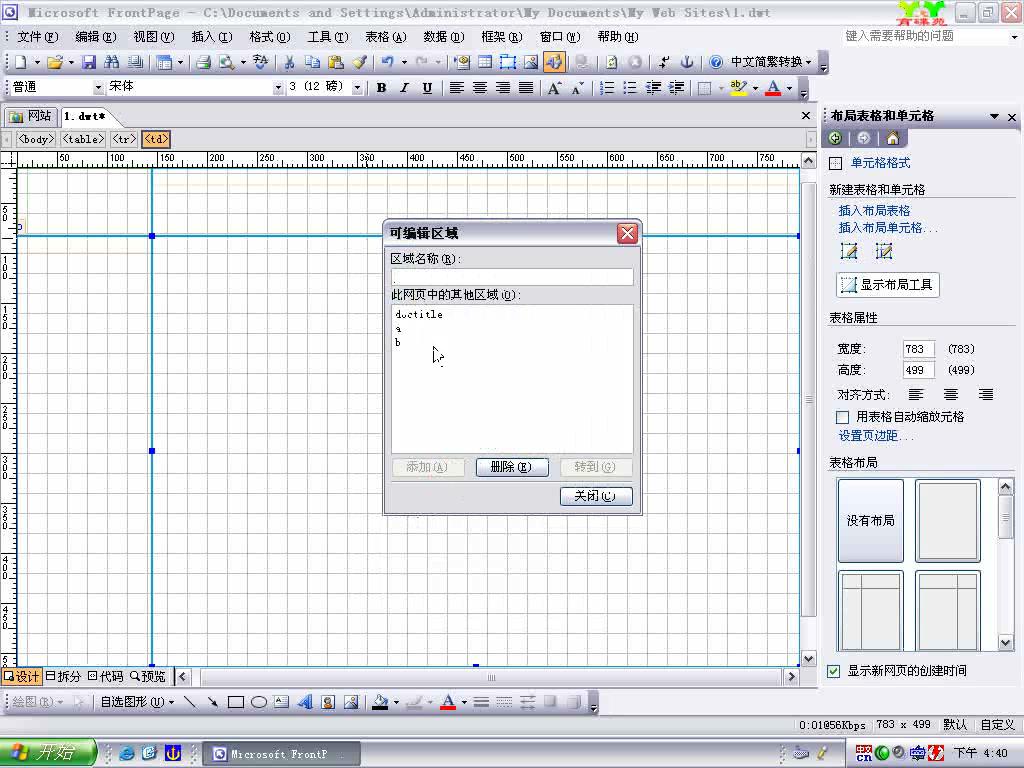The width and height of the screenshot is (1024, 768).
Task: Save the document with the floppy icon
Action: click(89, 62)
